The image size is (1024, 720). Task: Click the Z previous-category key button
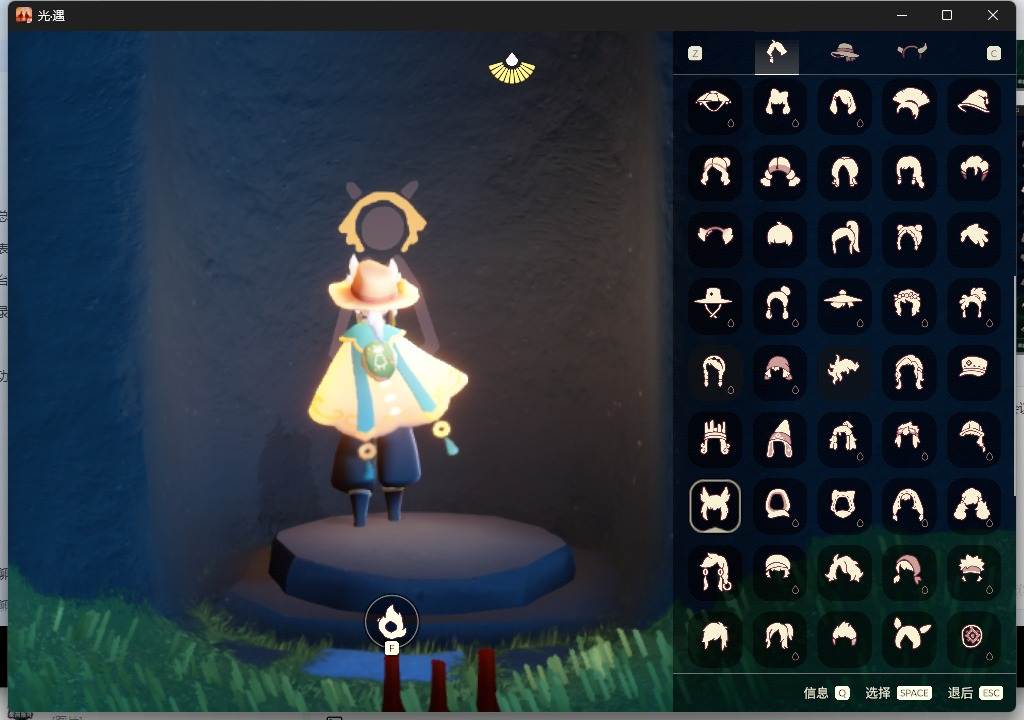[x=695, y=54]
